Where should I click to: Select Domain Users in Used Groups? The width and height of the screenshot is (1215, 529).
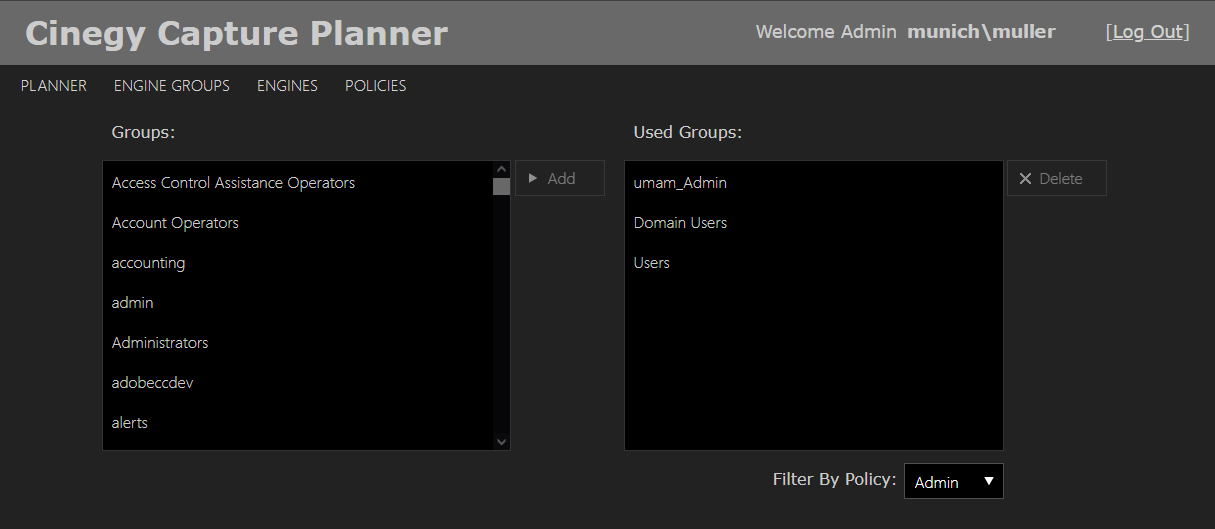[814, 223]
